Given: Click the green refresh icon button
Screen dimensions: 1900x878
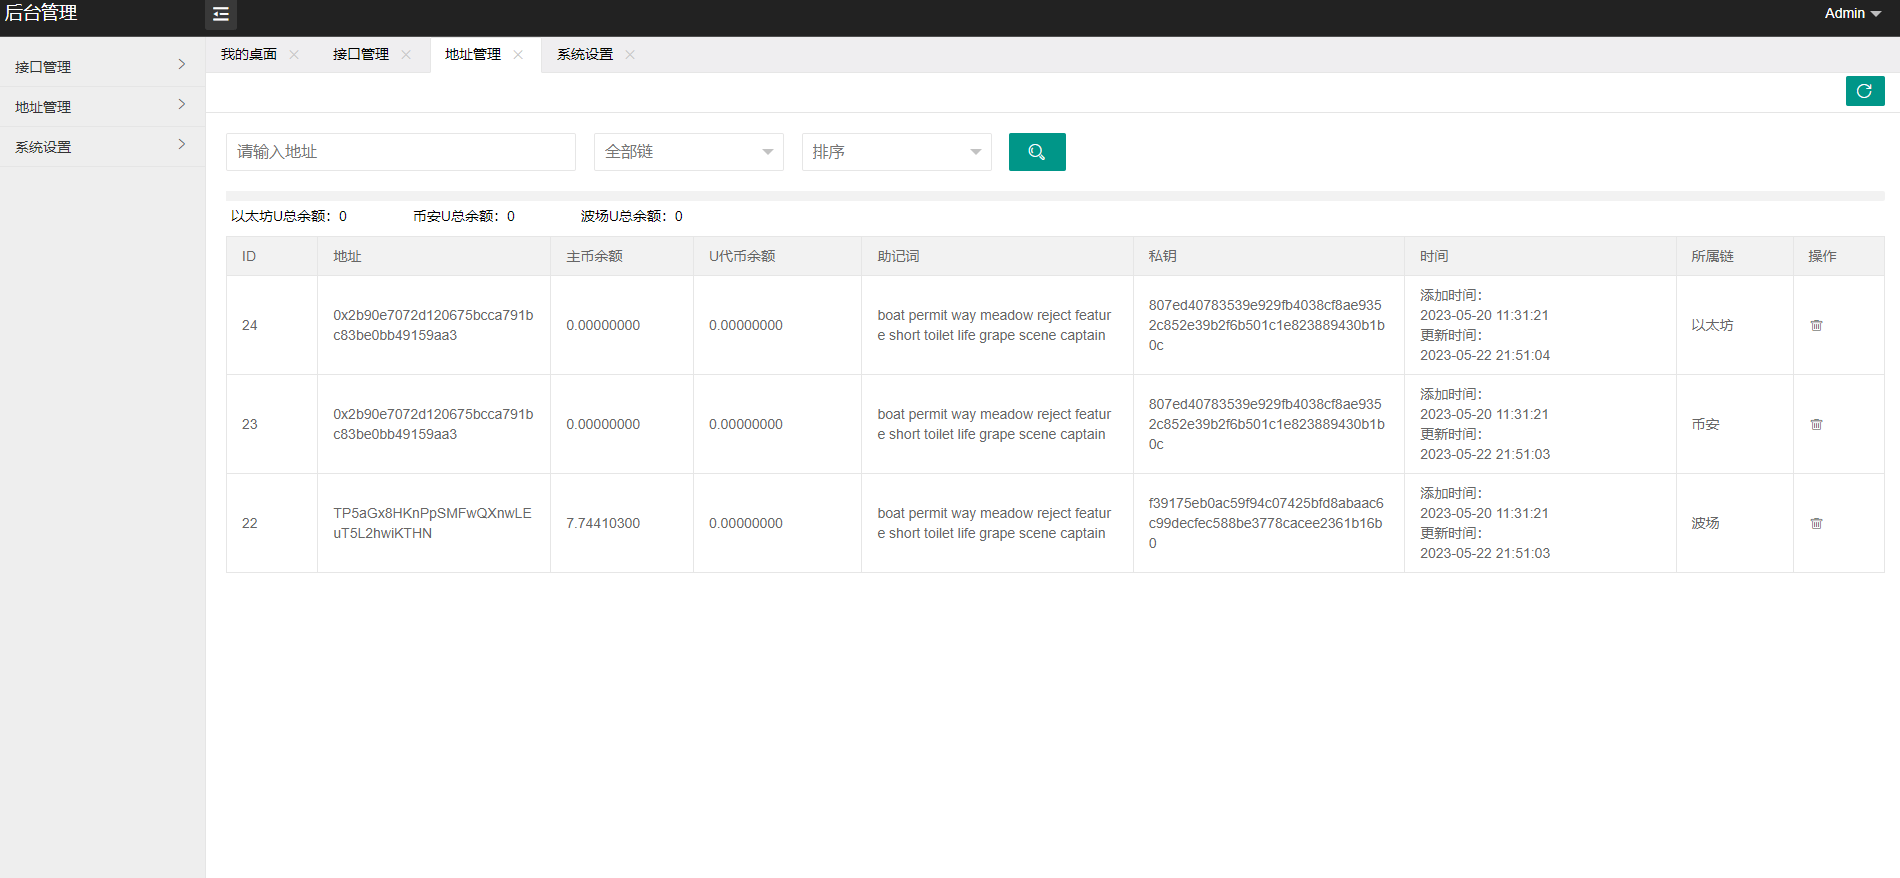Looking at the screenshot, I should [1864, 91].
